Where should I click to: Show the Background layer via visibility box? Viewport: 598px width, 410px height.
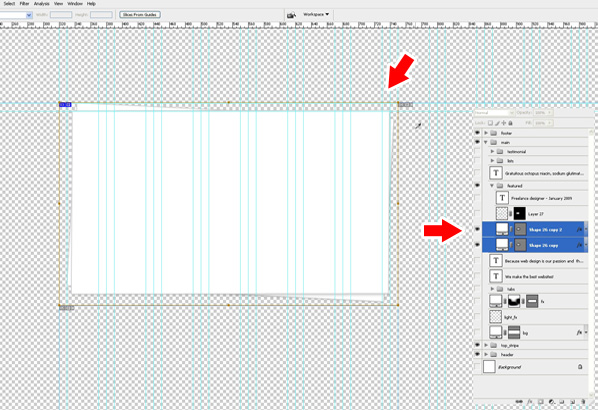pyautogui.click(x=477, y=367)
